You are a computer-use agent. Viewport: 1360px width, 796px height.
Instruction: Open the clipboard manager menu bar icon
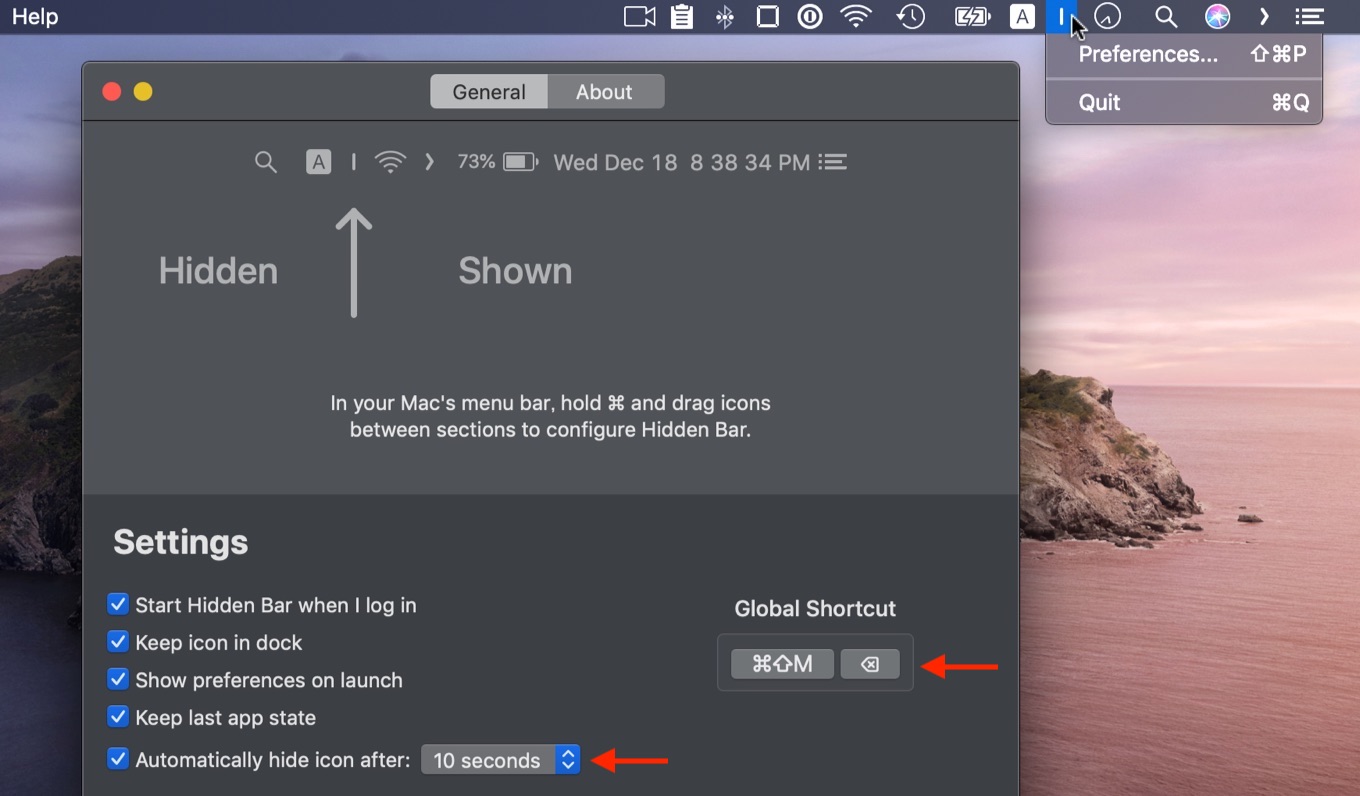pos(682,17)
